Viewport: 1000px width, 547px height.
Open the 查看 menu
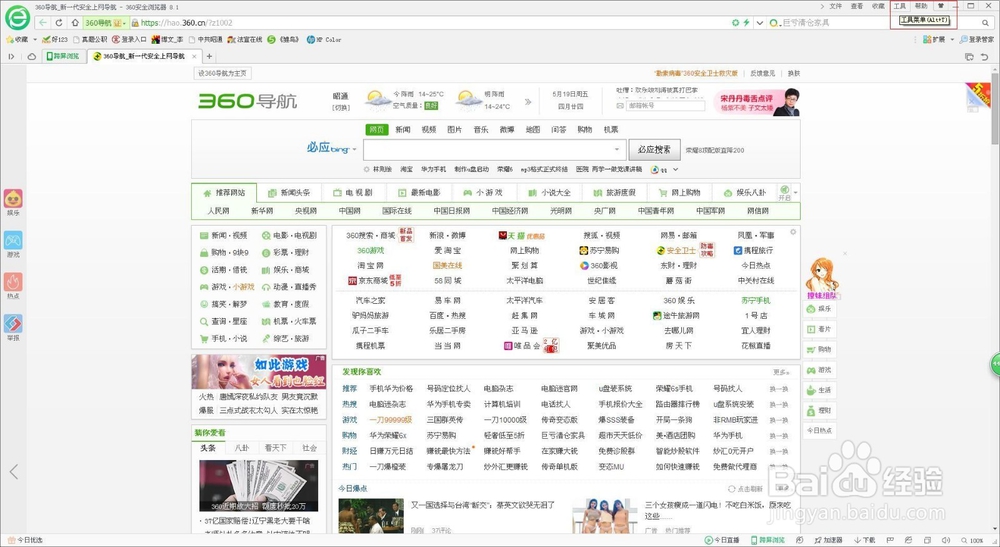[857, 6]
